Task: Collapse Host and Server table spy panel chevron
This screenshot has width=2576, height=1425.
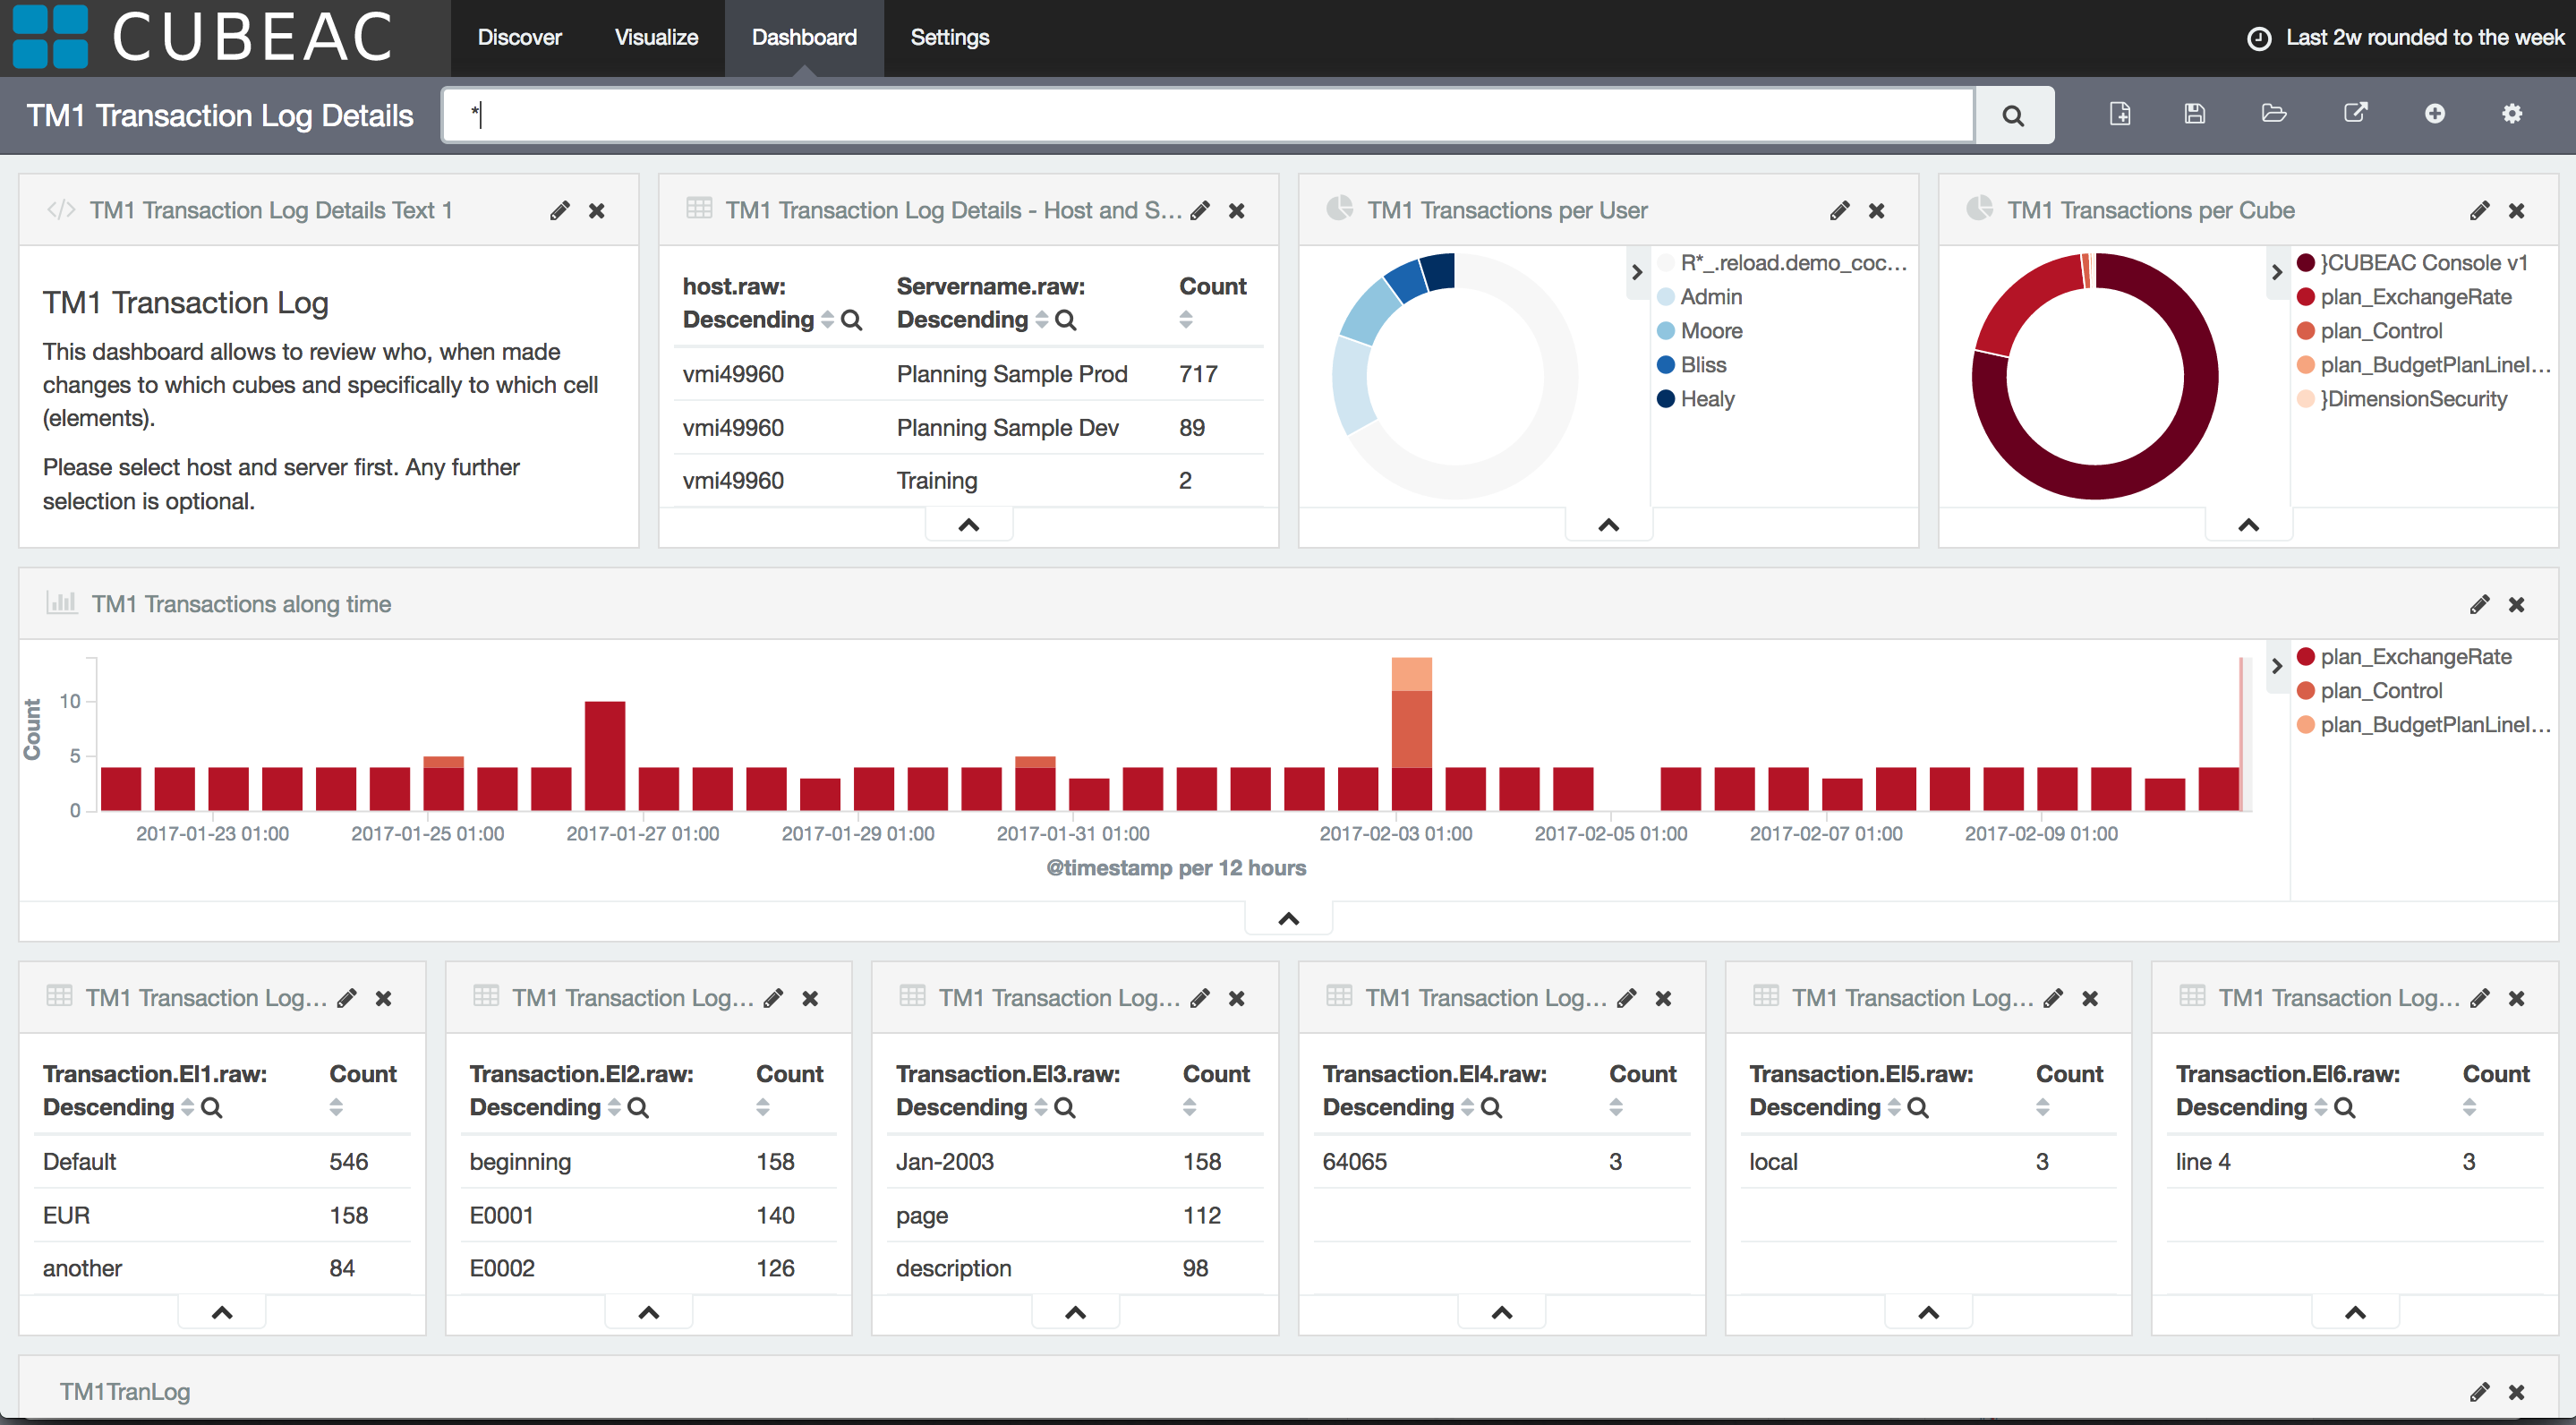Action: (969, 525)
